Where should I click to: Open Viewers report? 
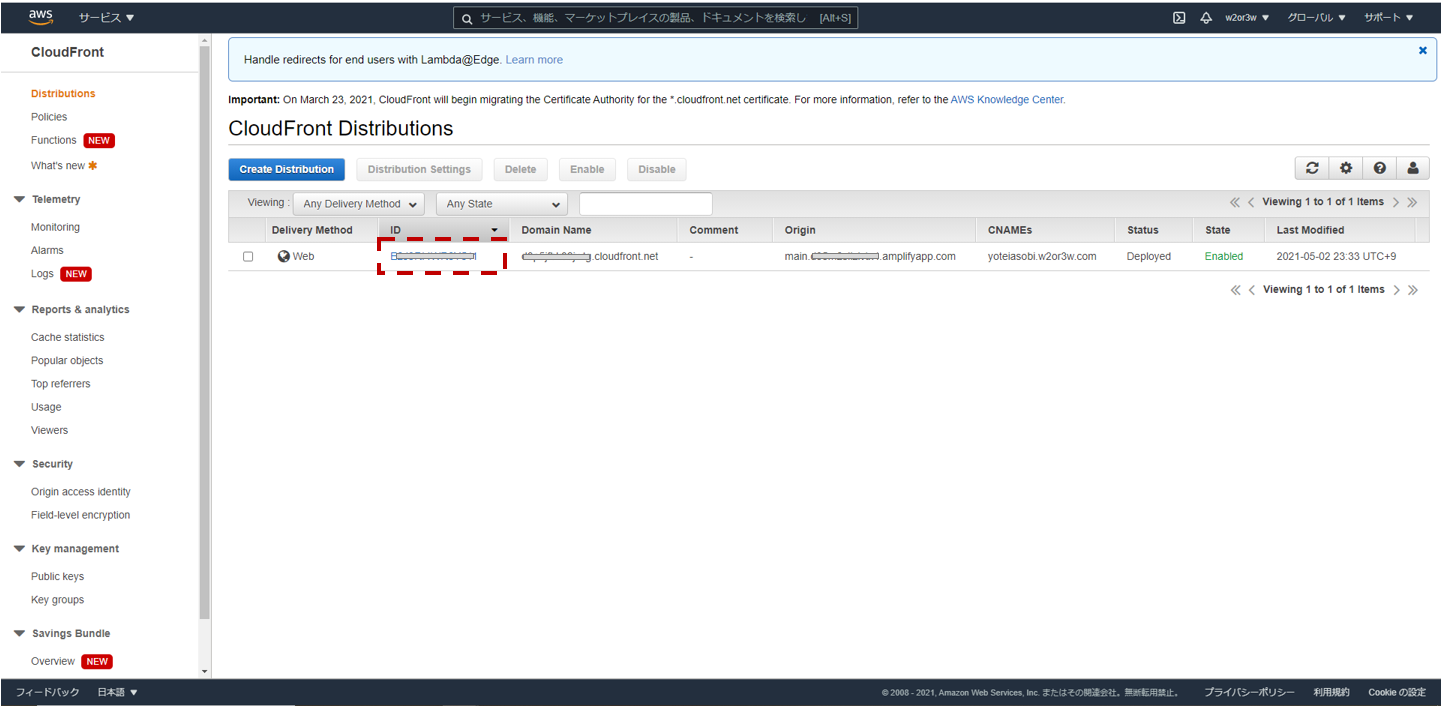(x=50, y=431)
